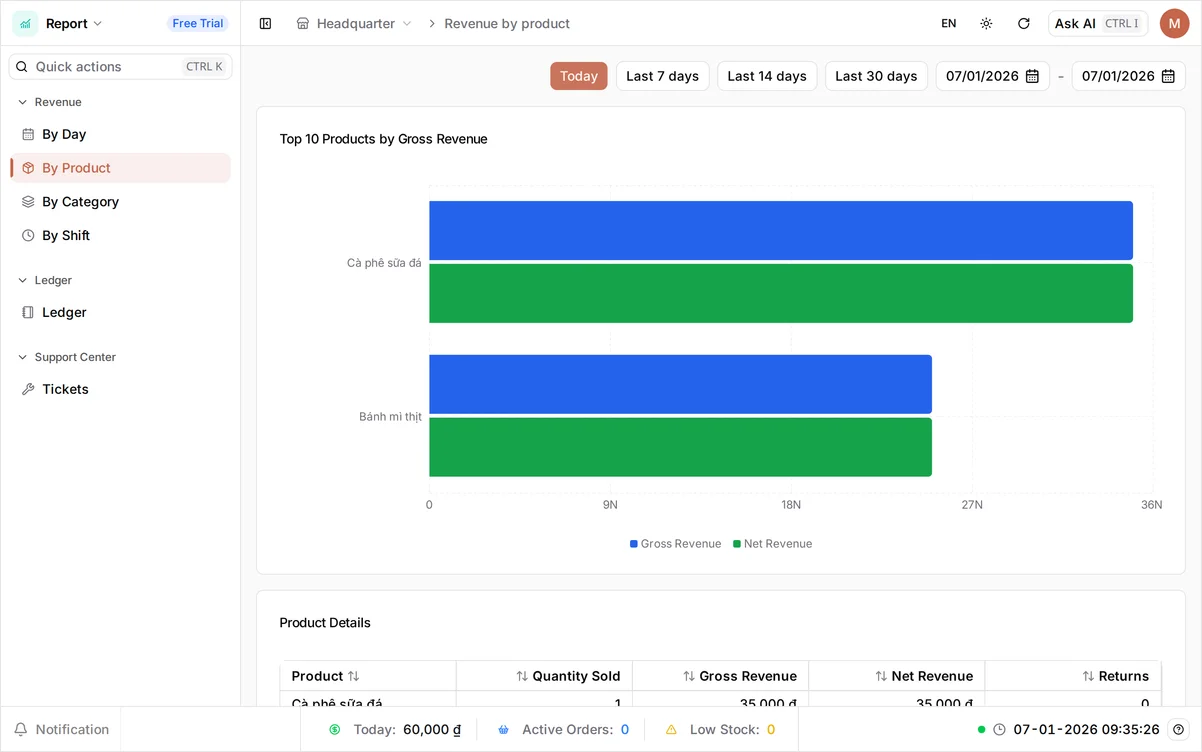Click the Bánh mì thịt gross revenue bar
Screen dimensions: 1202x752
click(681, 384)
